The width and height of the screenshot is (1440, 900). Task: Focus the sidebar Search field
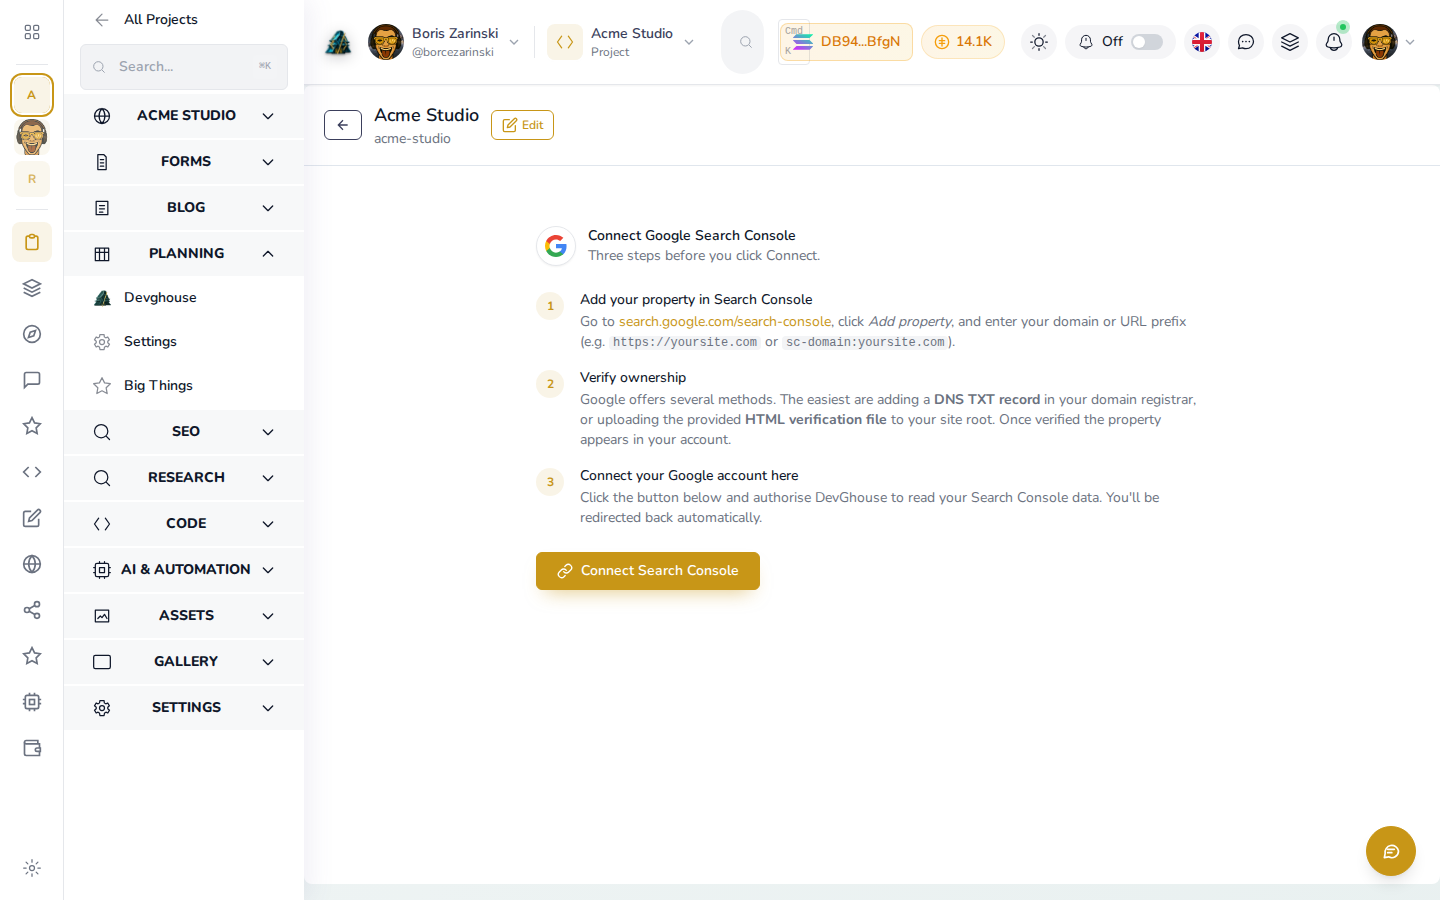[184, 67]
